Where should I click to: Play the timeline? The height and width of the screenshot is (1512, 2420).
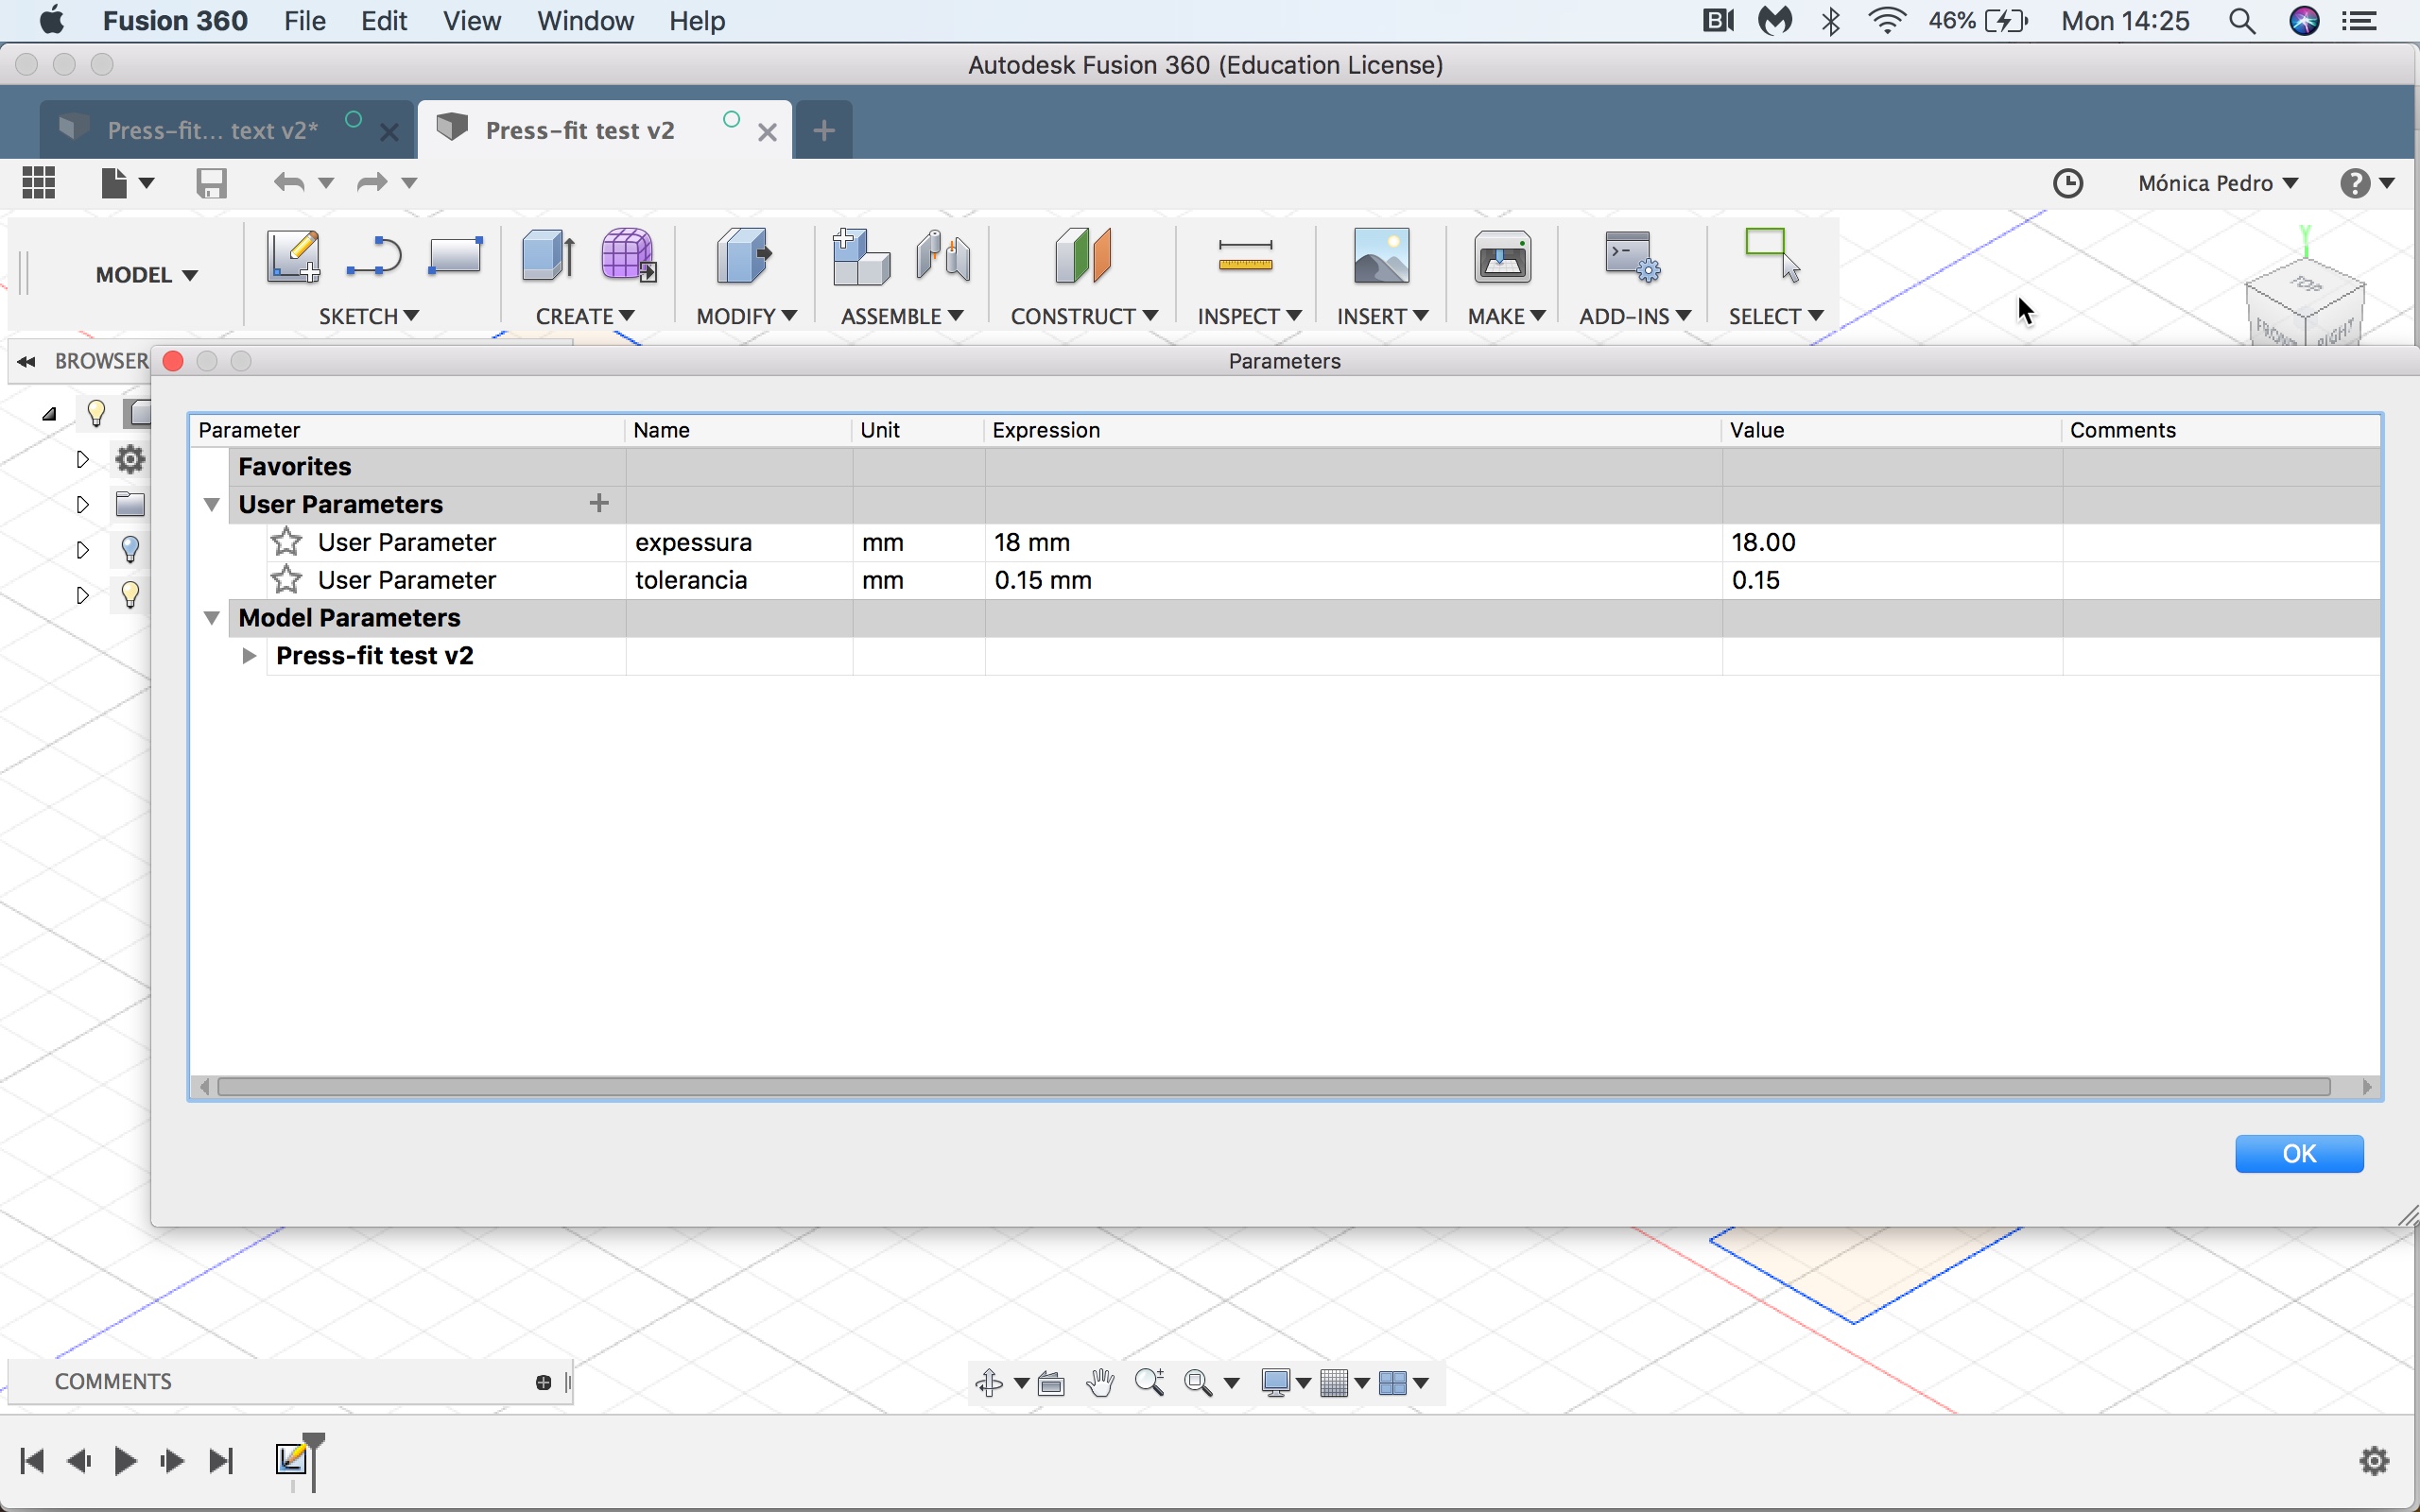[x=125, y=1461]
